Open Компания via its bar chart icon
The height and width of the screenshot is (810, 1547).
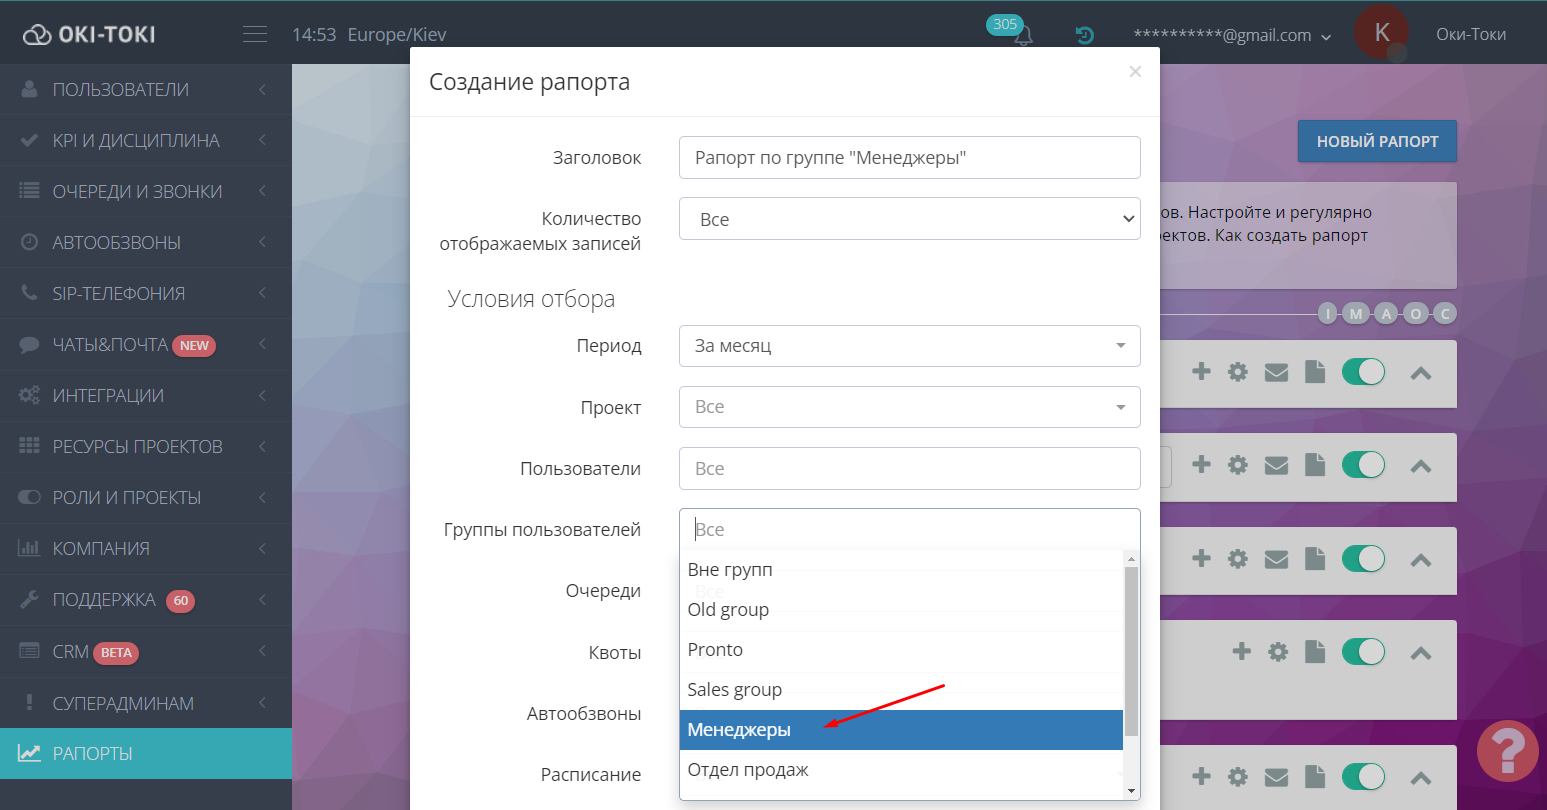30,548
